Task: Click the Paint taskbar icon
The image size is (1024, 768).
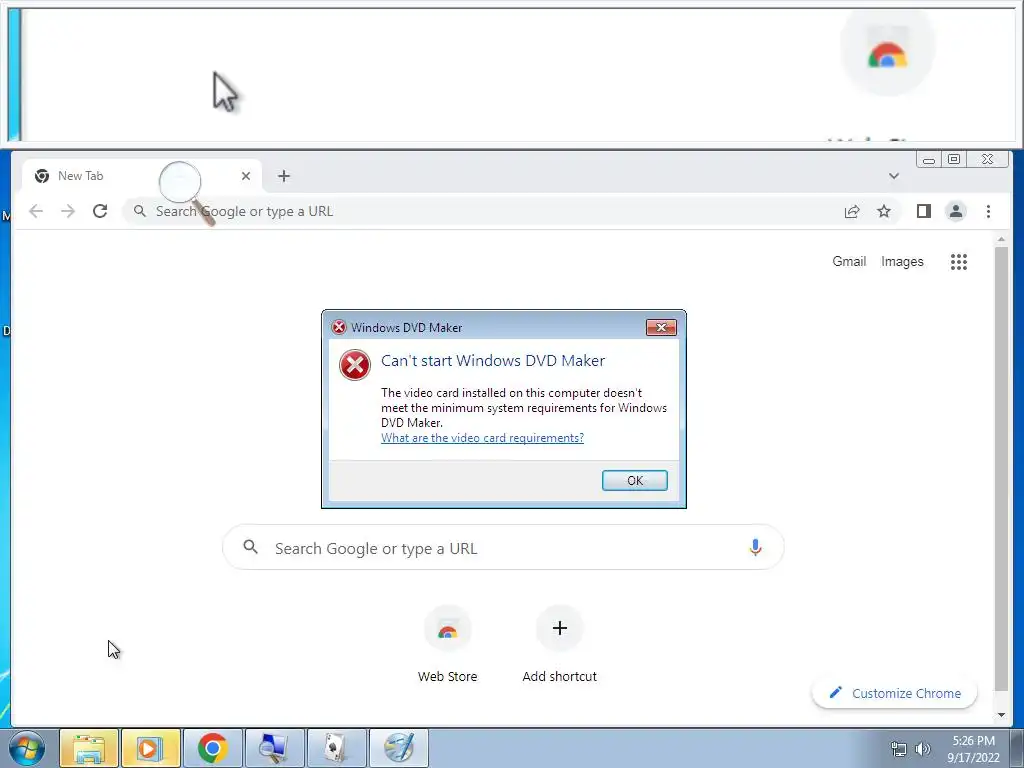Action: [x=399, y=748]
